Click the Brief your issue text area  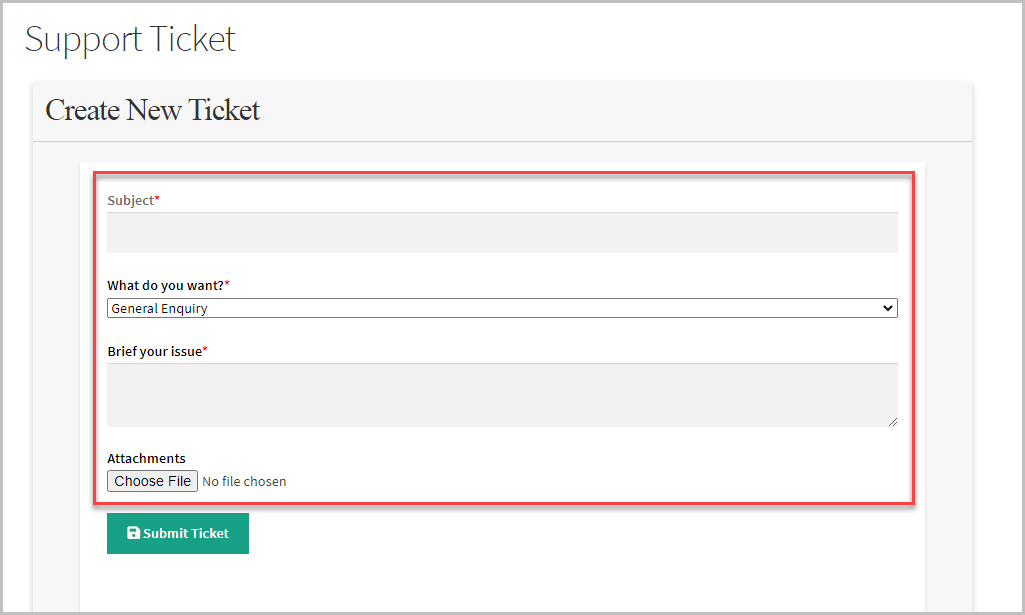[500, 394]
